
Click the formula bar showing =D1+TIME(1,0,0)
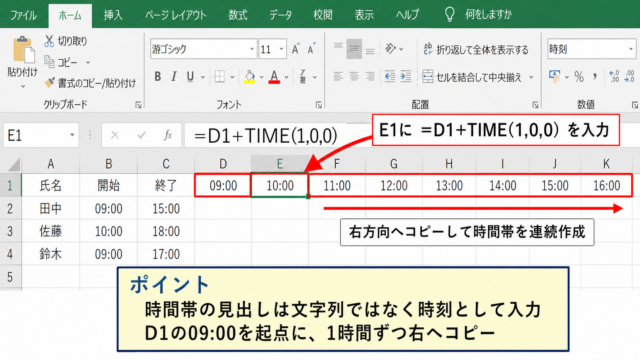[278, 136]
